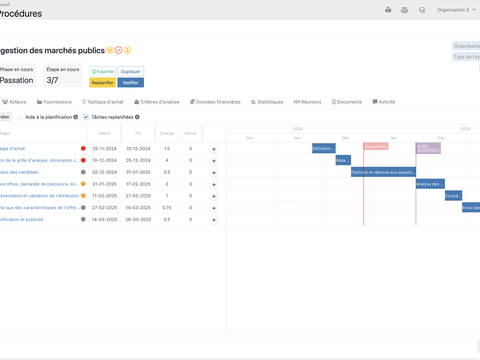Open the 'validation de l'attribution' step link
This screenshot has width=480, height=360.
click(x=39, y=196)
